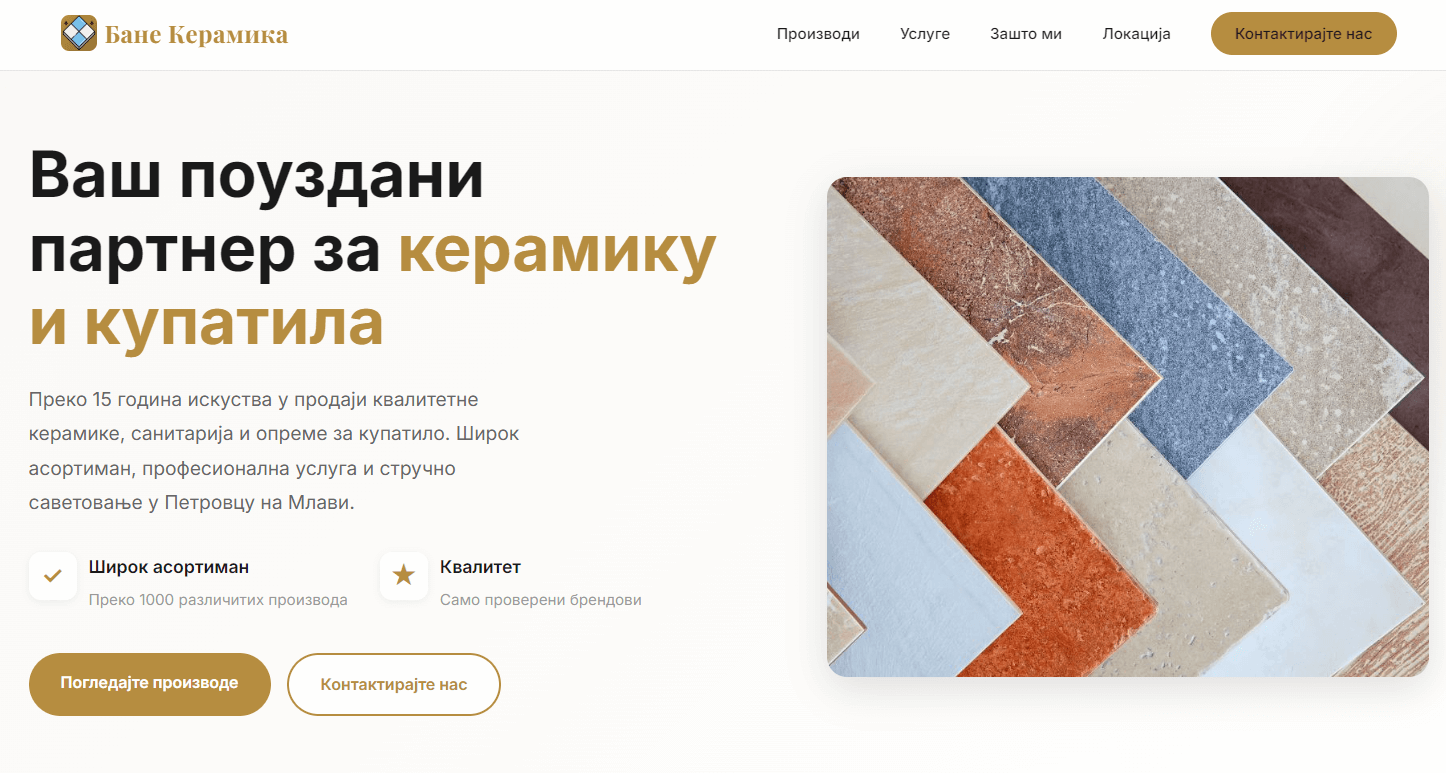Open the Локација navigation link

coord(1137,34)
